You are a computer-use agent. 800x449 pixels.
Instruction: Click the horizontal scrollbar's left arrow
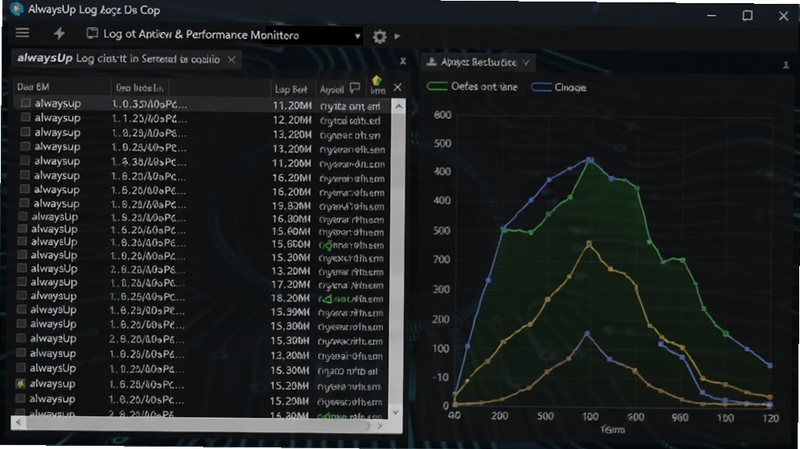point(19,422)
